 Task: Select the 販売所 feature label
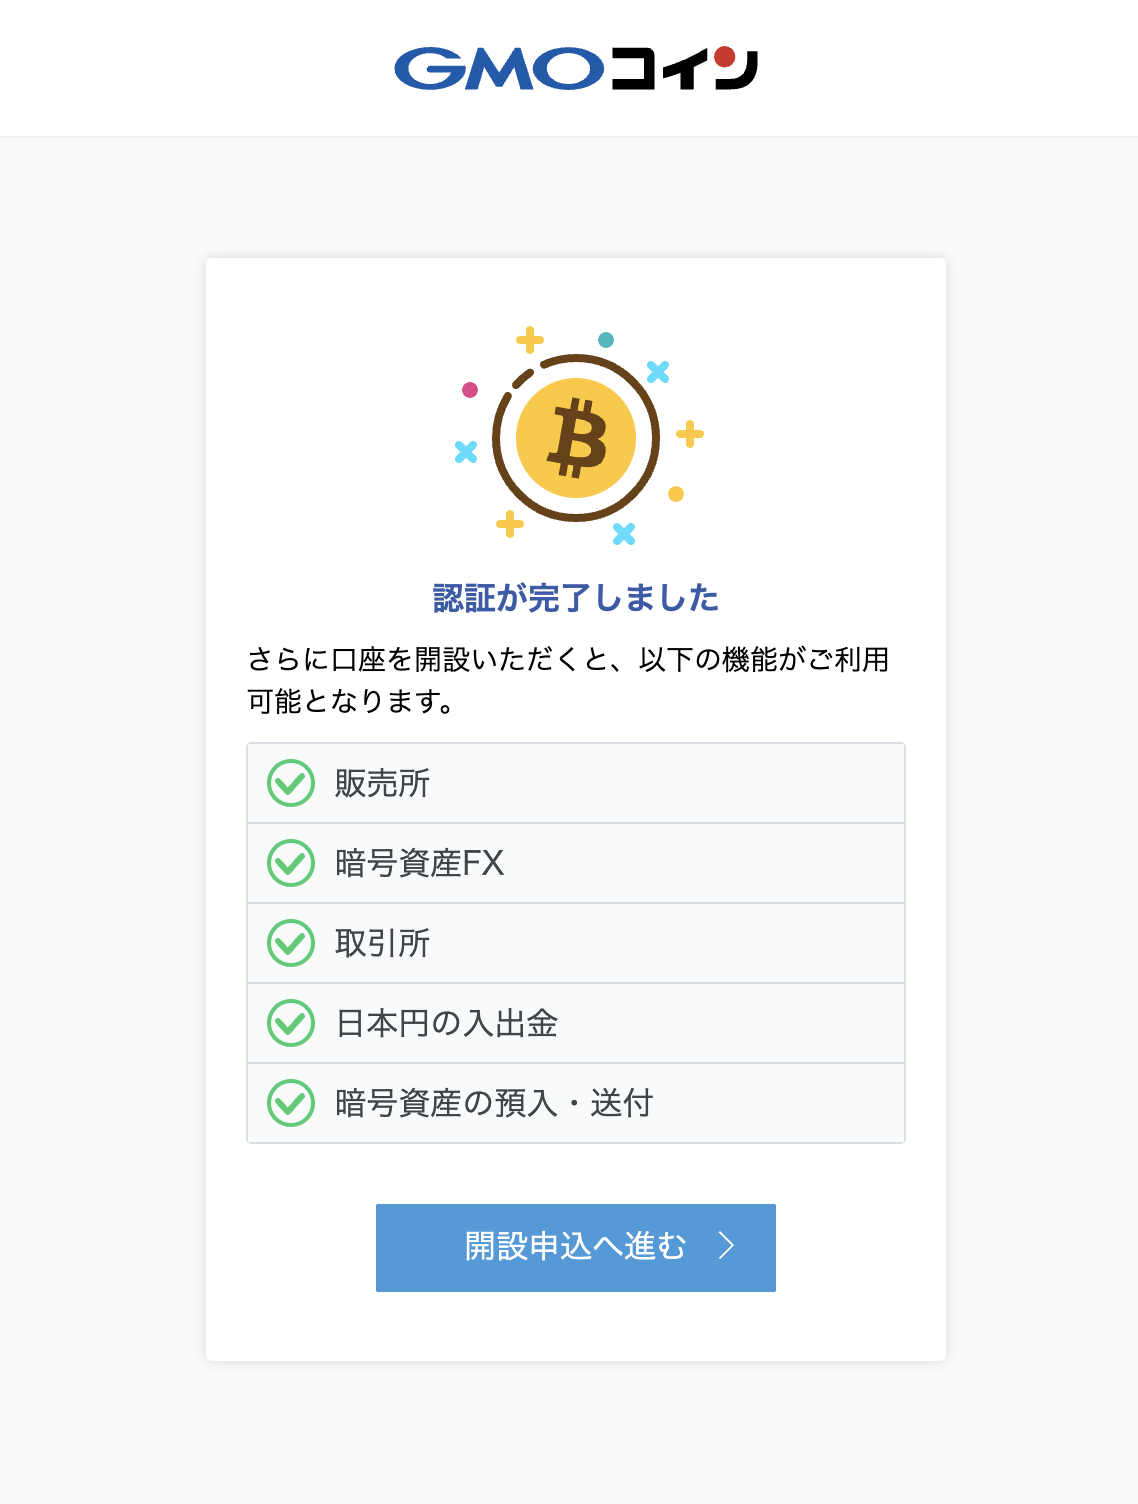pyautogui.click(x=382, y=783)
